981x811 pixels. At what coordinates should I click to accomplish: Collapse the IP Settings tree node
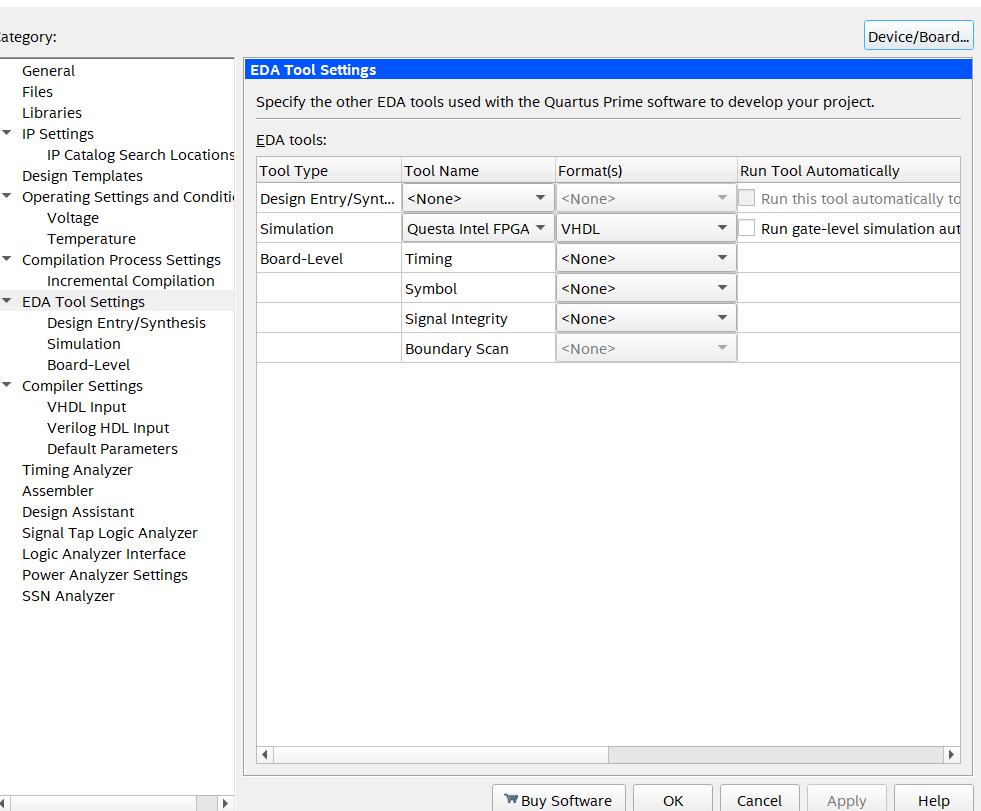pyautogui.click(x=8, y=134)
